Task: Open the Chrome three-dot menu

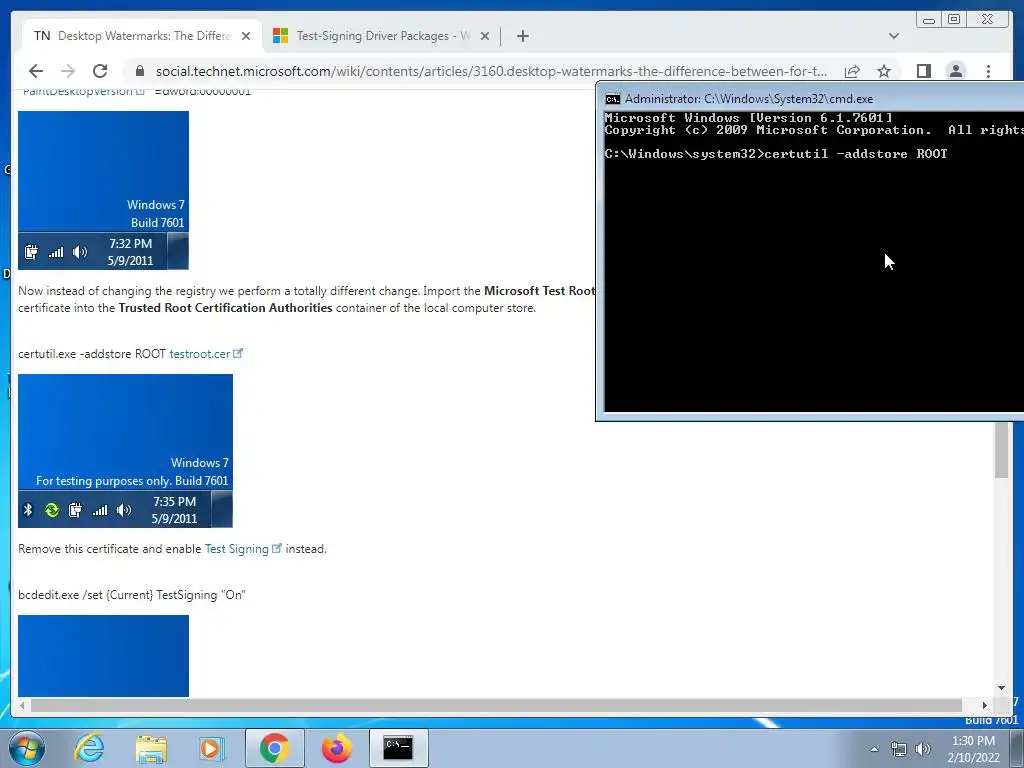Action: pos(988,71)
